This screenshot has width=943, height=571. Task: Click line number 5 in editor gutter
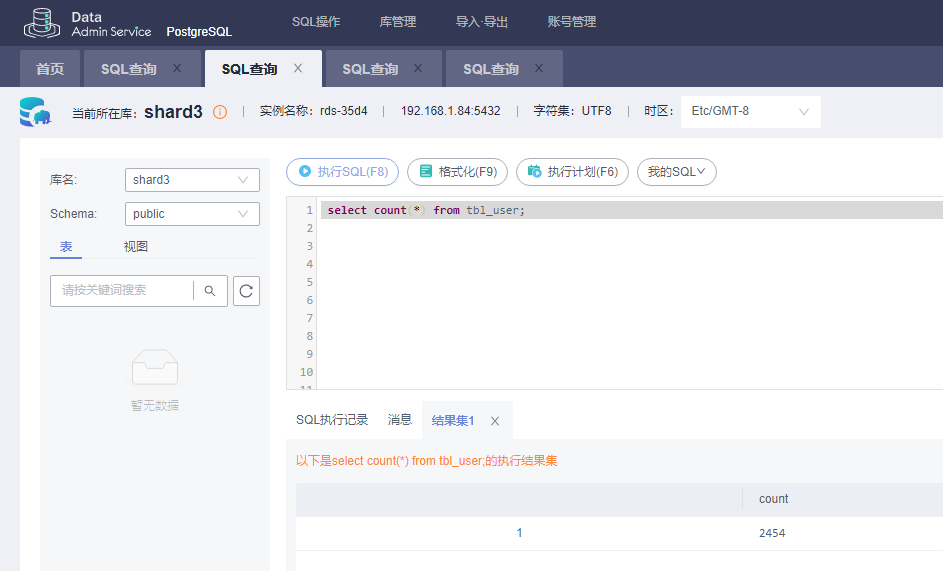[x=310, y=282]
